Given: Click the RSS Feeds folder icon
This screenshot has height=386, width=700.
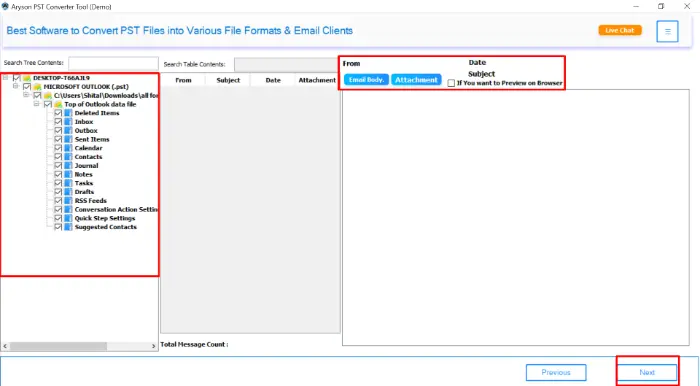Looking at the screenshot, I should 68,201.
